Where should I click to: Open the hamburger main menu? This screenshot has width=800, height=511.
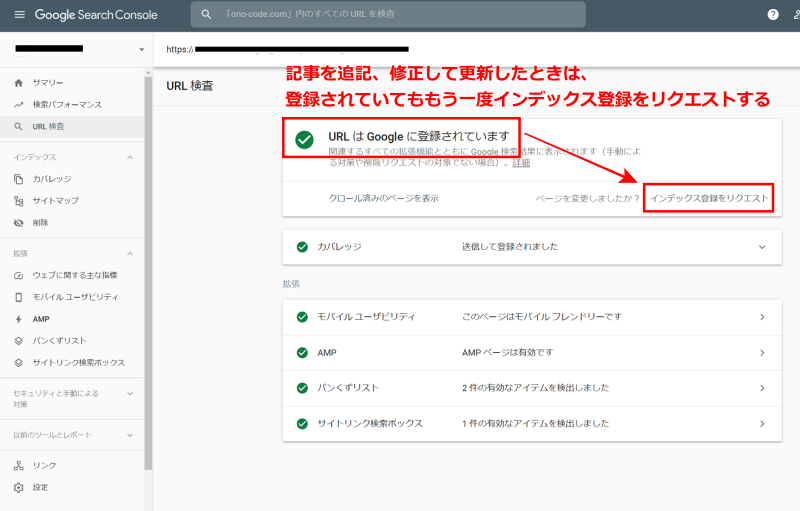pos(19,15)
